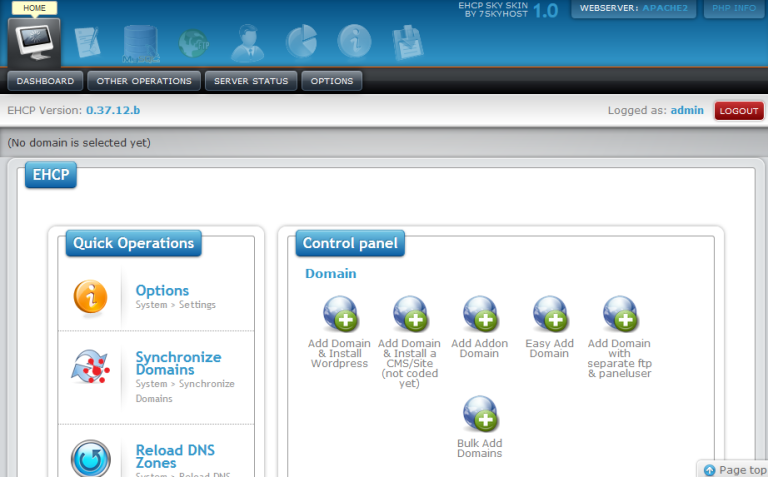The image size is (768, 477).
Task: Click the EHCP SKY SKIN BY 7SKYHOST text
Action: [x=493, y=9]
